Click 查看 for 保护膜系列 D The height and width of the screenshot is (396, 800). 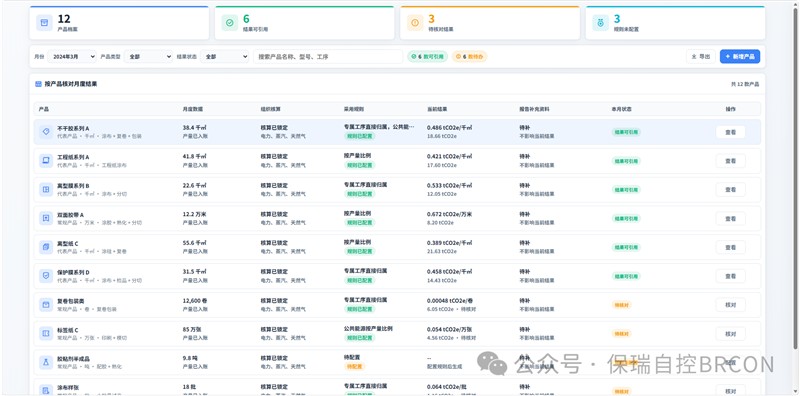[x=731, y=276]
